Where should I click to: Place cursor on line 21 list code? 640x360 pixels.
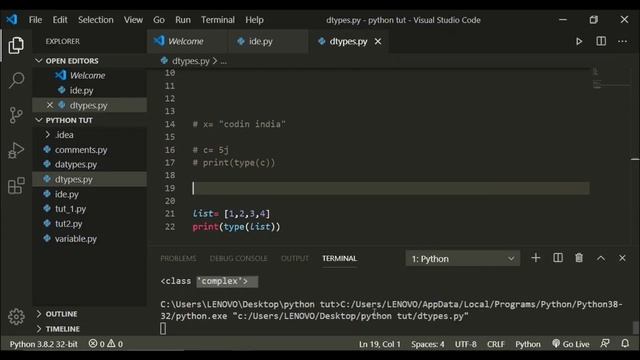coord(231,213)
